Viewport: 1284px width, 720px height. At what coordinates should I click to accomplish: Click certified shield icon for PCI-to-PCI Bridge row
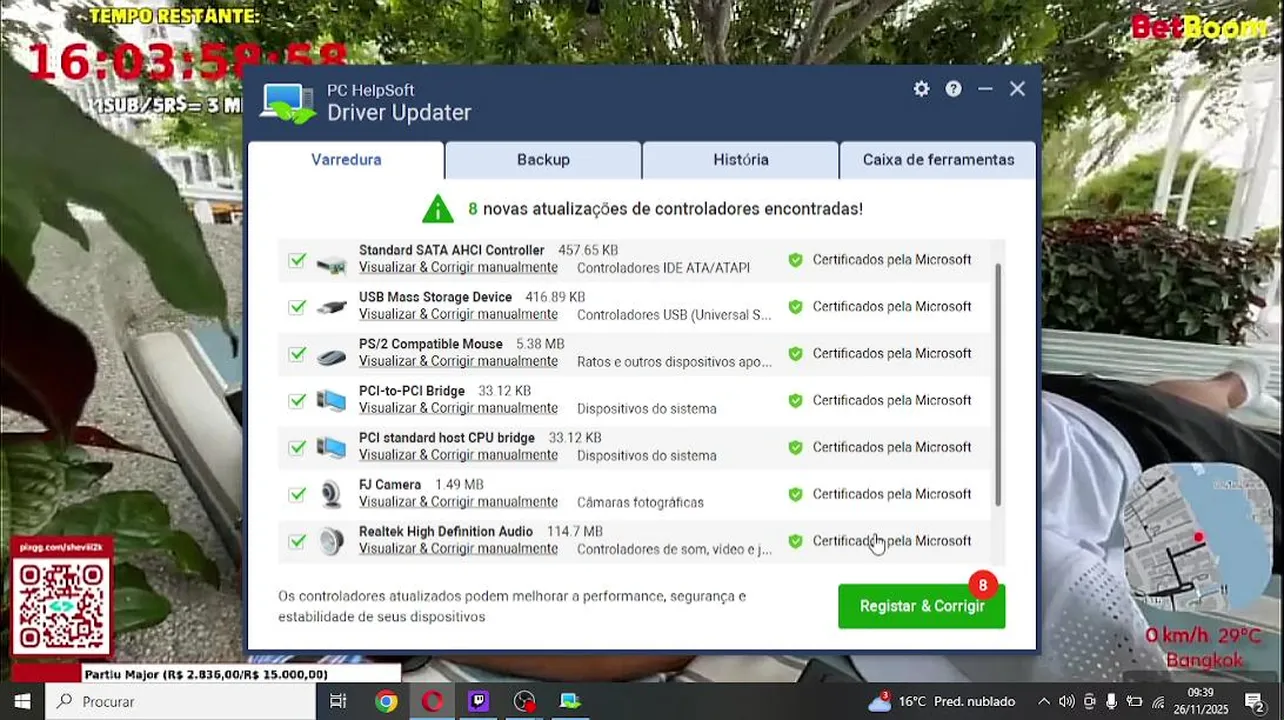point(795,401)
